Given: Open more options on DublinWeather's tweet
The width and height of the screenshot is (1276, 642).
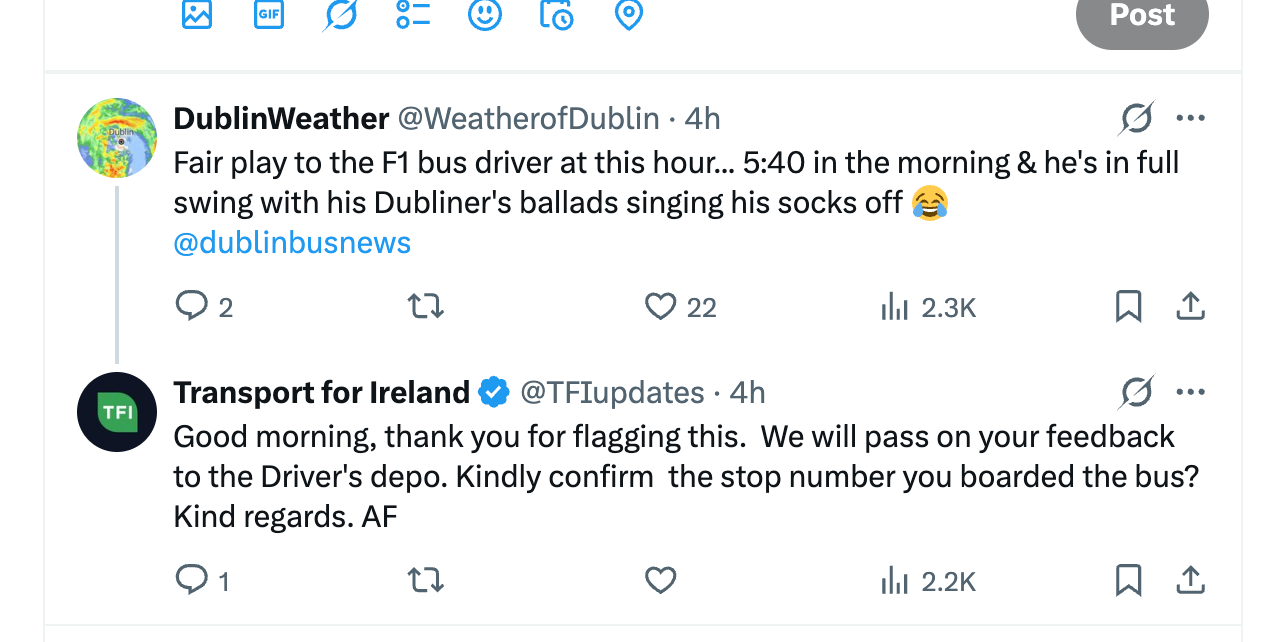Looking at the screenshot, I should pyautogui.click(x=1190, y=119).
